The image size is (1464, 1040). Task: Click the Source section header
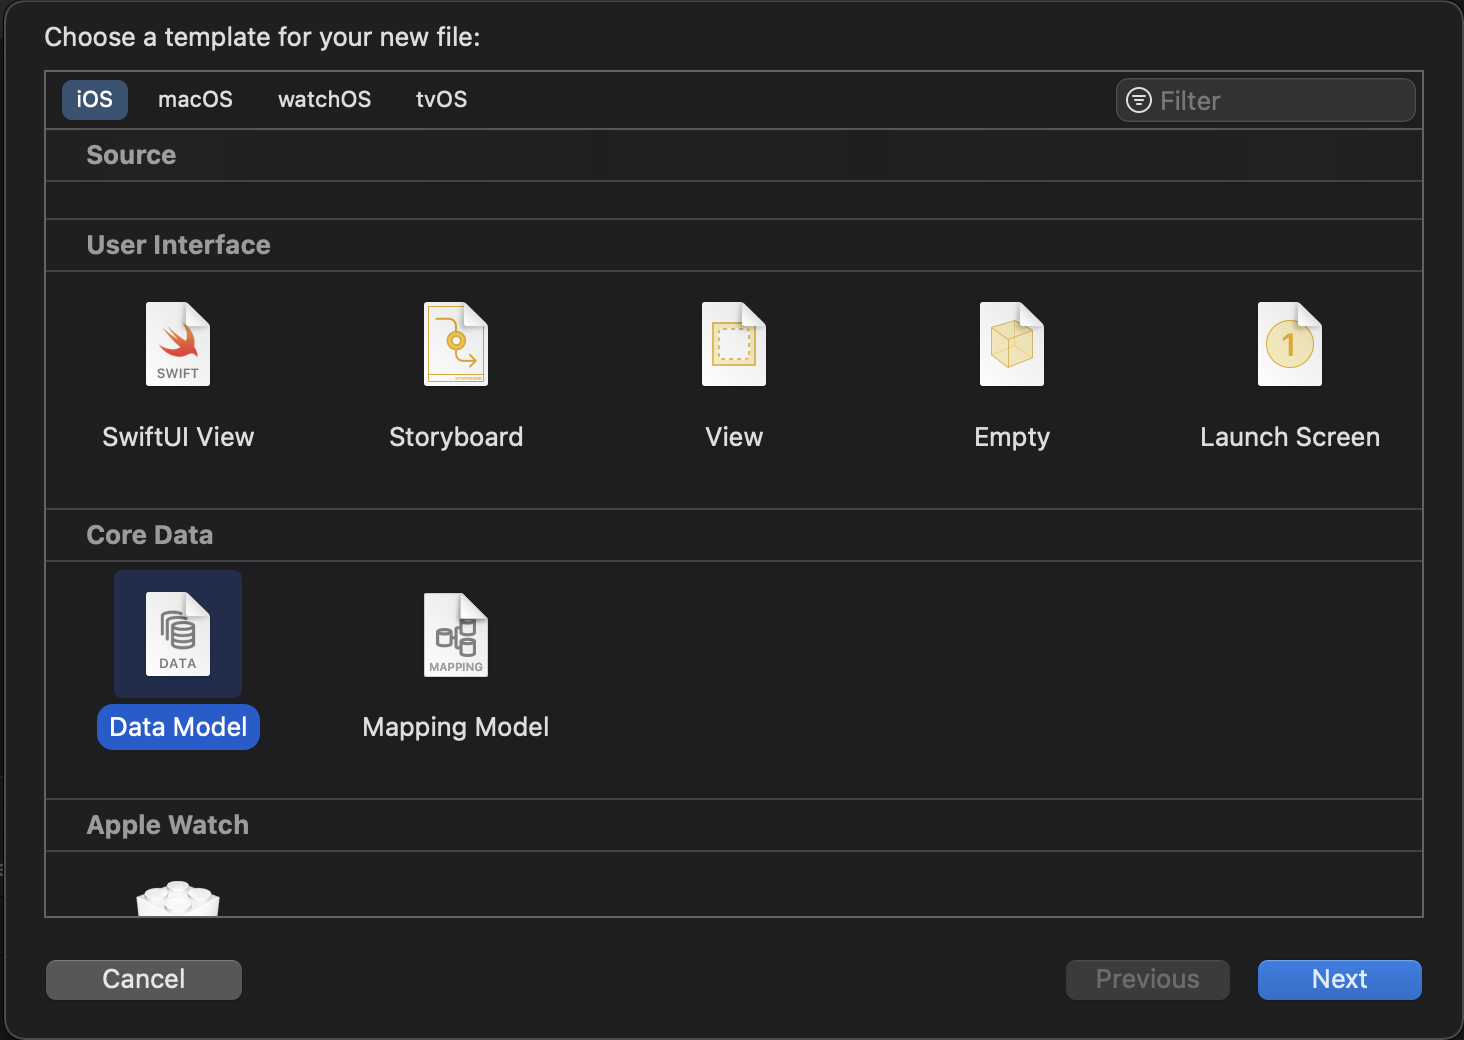131,155
